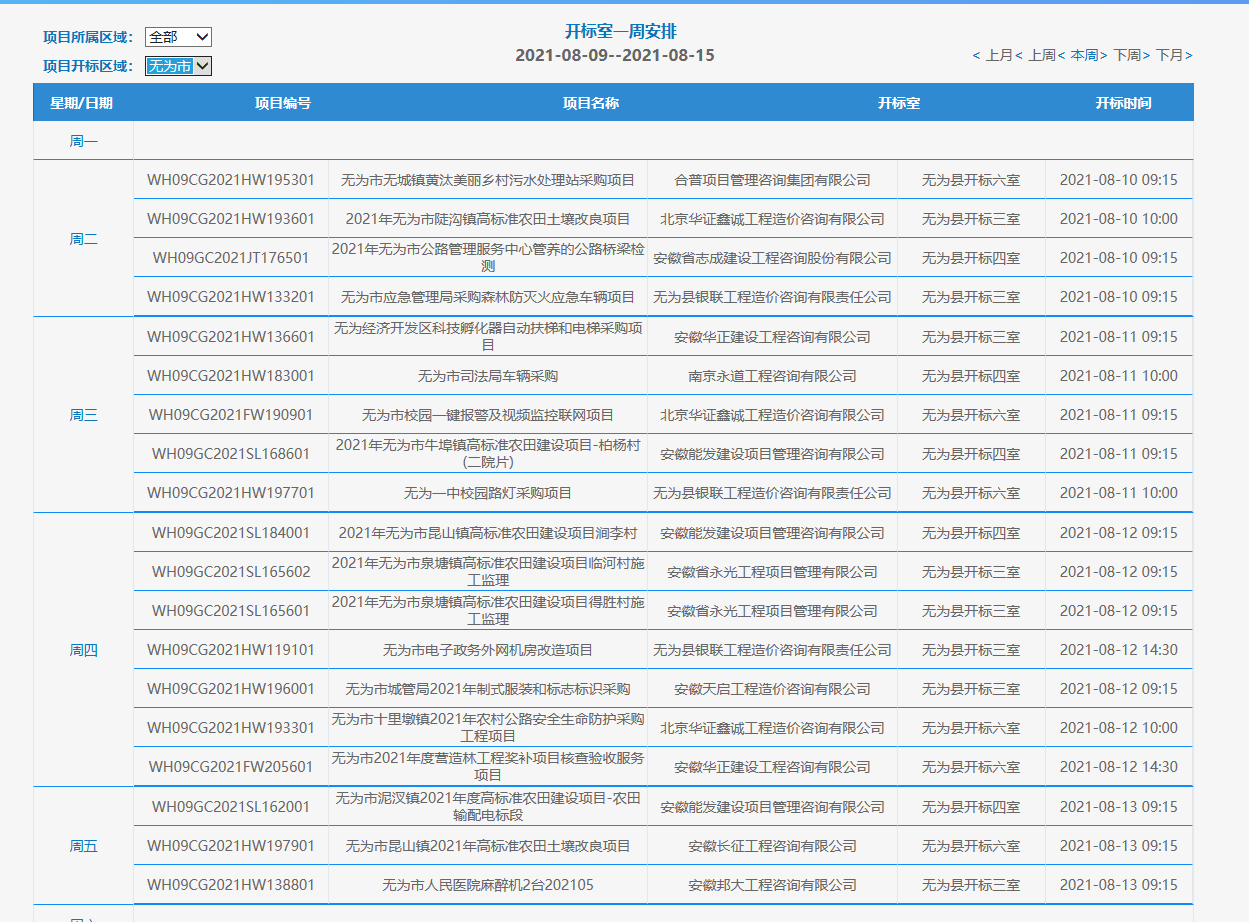The image size is (1249, 922).
Task: Go to next week via 下周 link
Action: pyautogui.click(x=1127, y=55)
